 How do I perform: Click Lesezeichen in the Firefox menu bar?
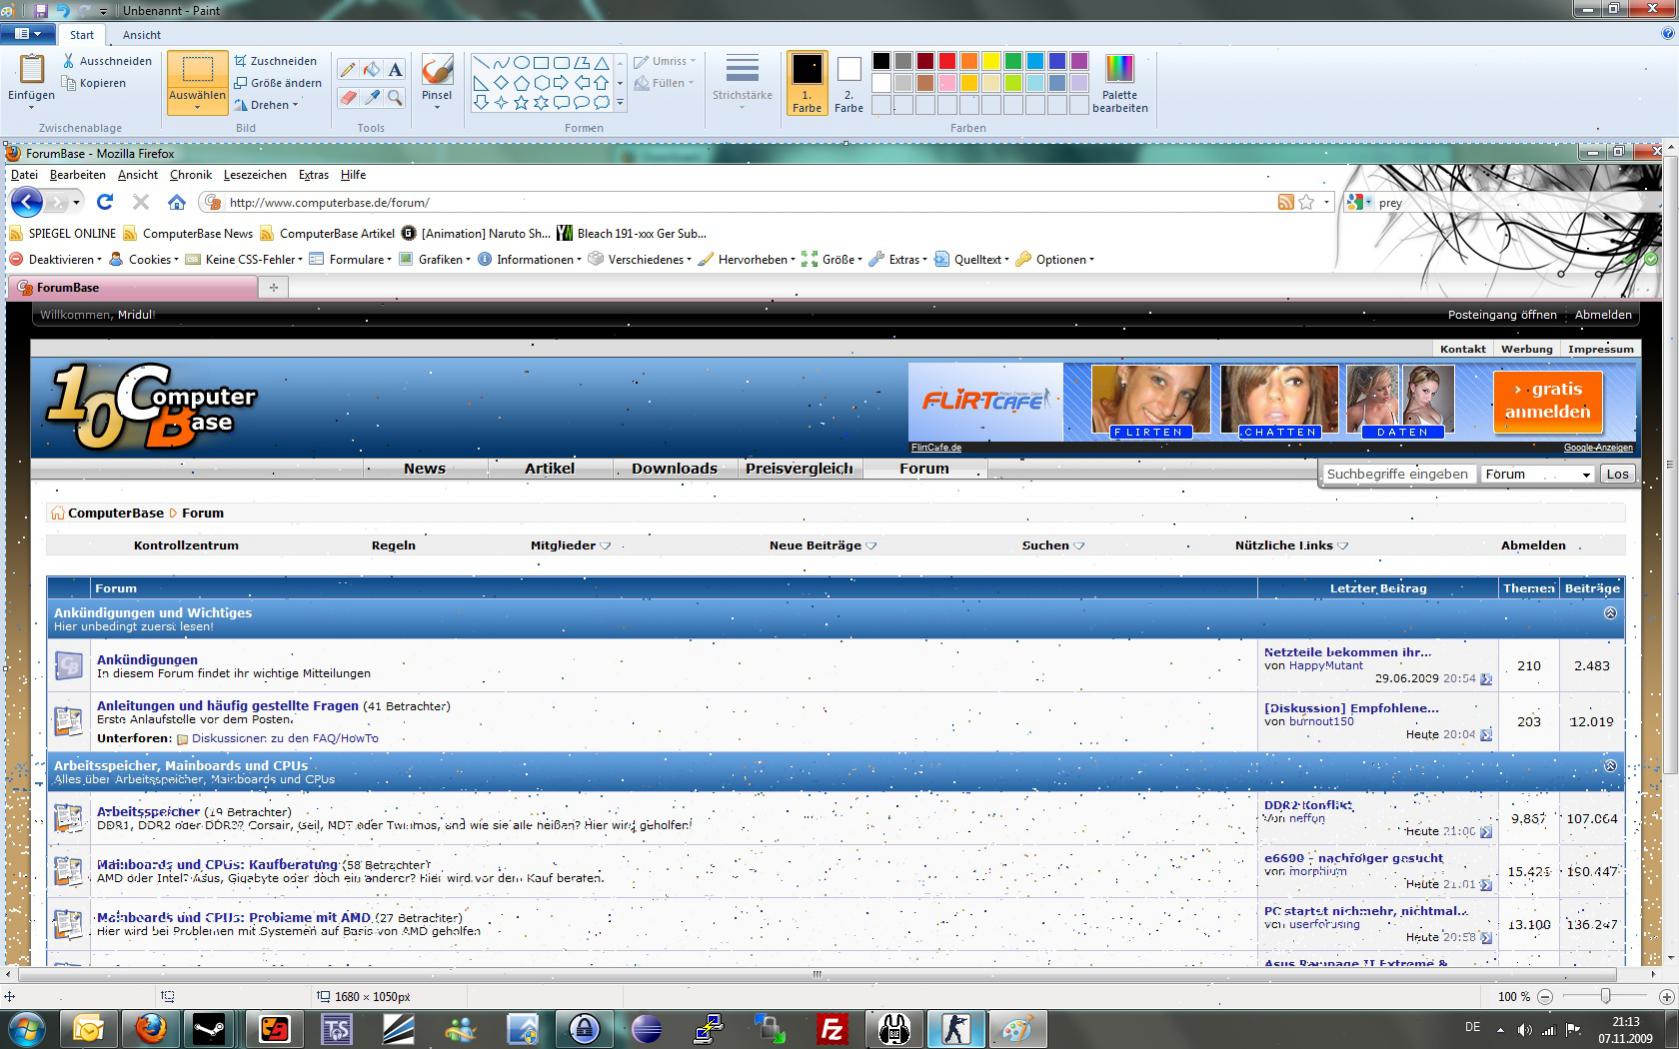click(x=255, y=175)
